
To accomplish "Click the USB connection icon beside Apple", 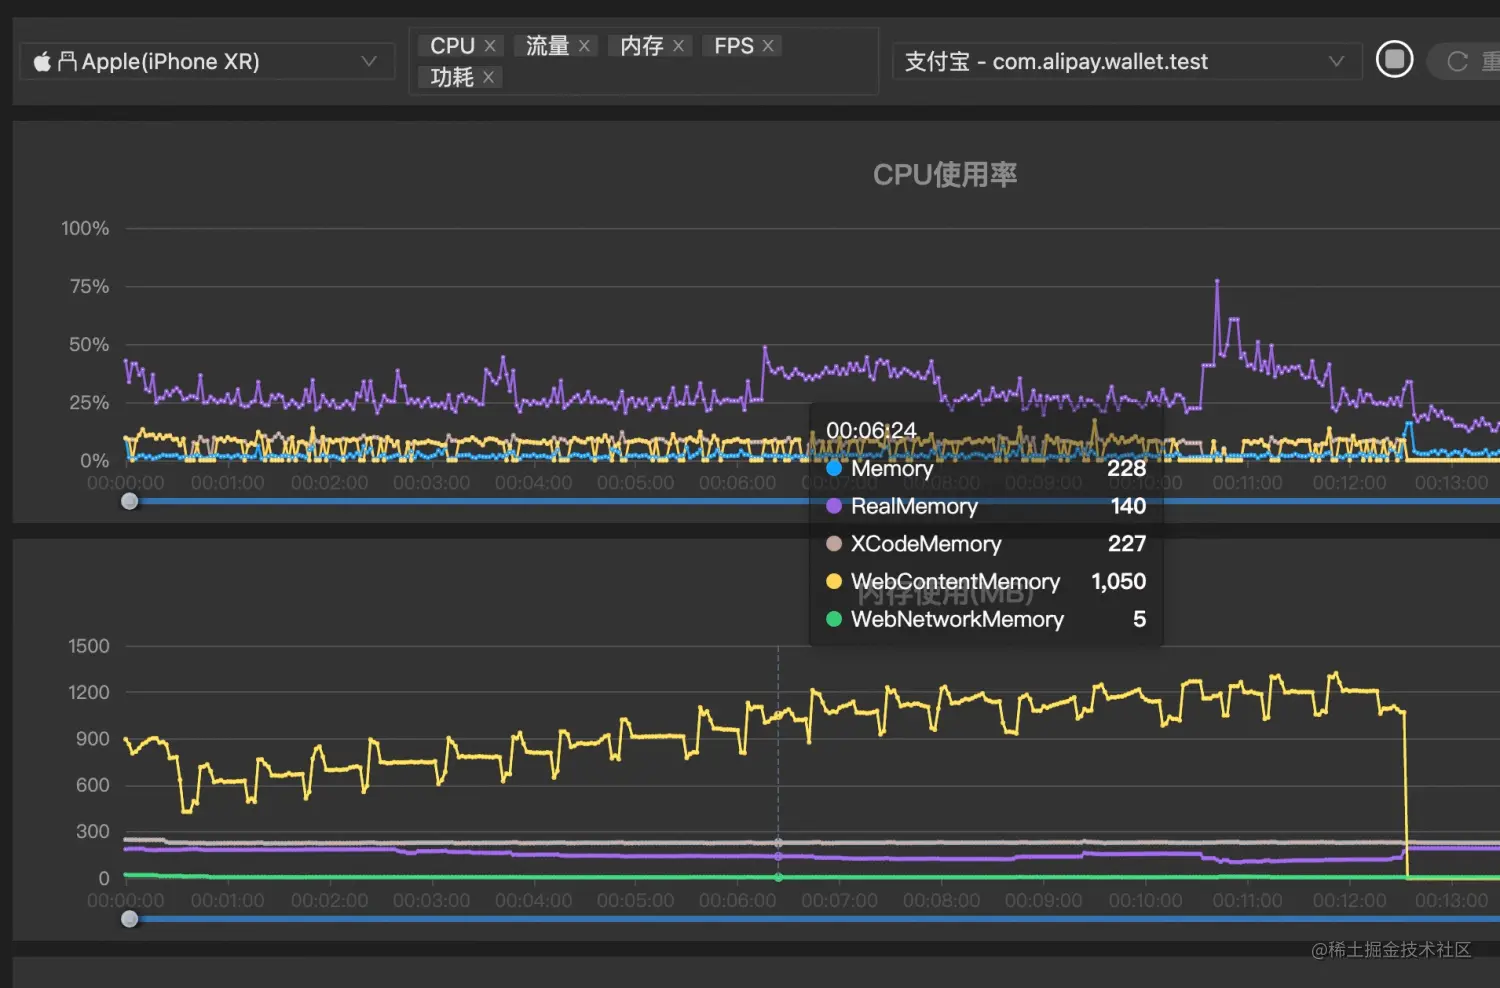I will click(x=67, y=62).
